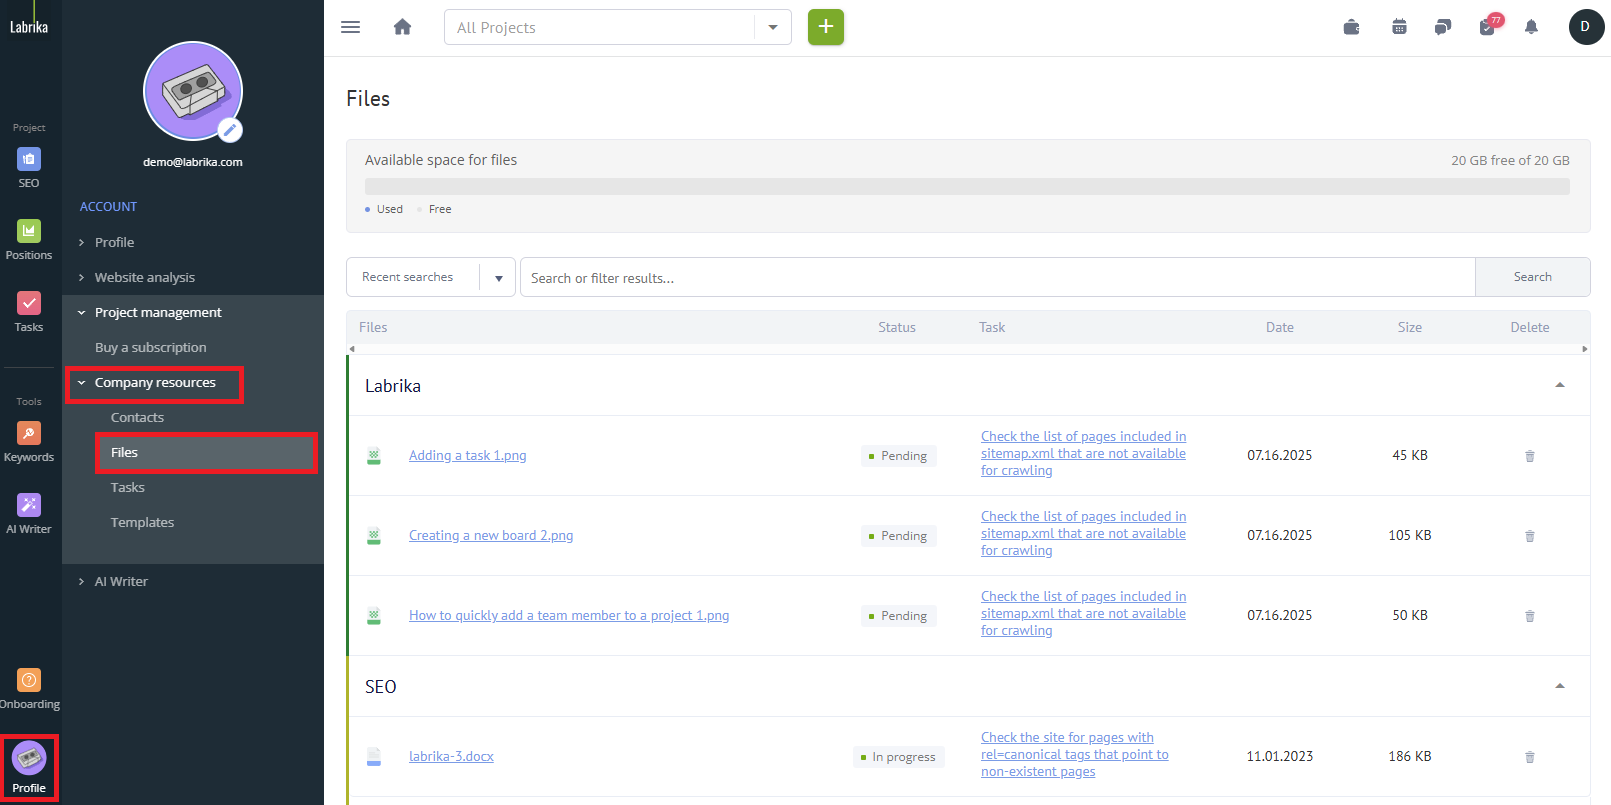This screenshot has width=1611, height=805.
Task: Select Contacts in Company resources menu
Action: pos(137,417)
